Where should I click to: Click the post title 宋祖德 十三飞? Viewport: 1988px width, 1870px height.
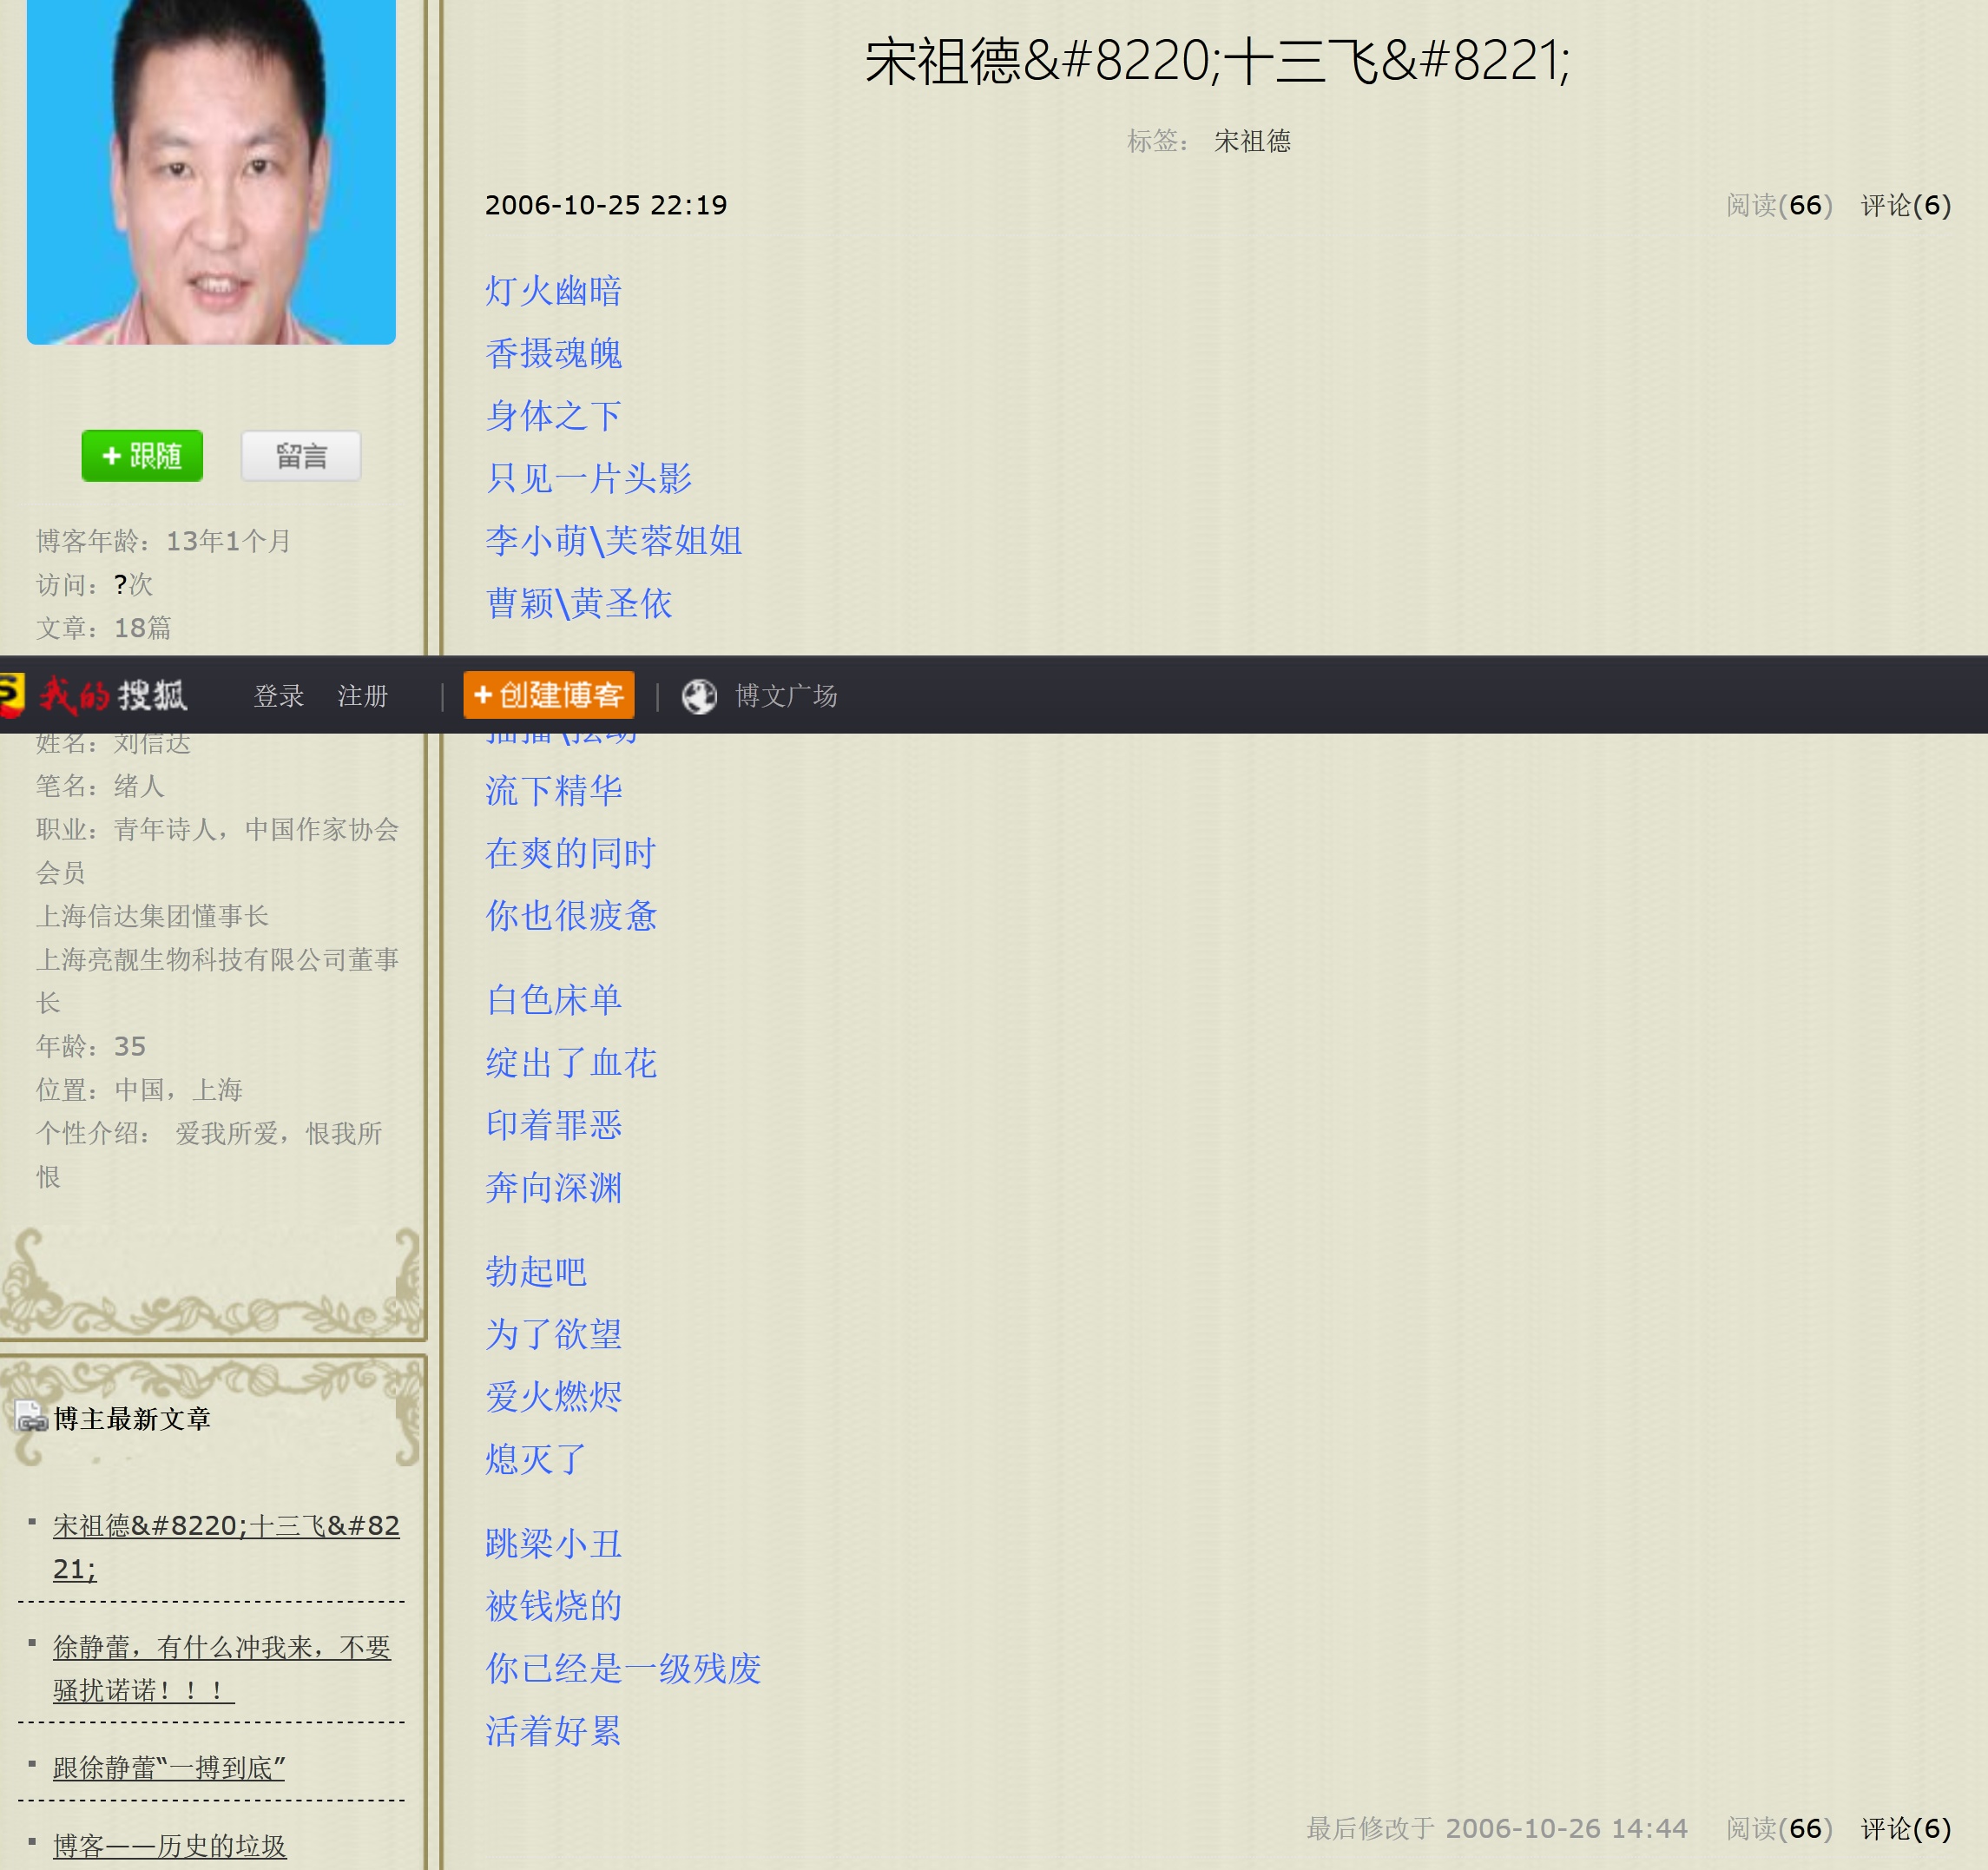[x=1217, y=61]
